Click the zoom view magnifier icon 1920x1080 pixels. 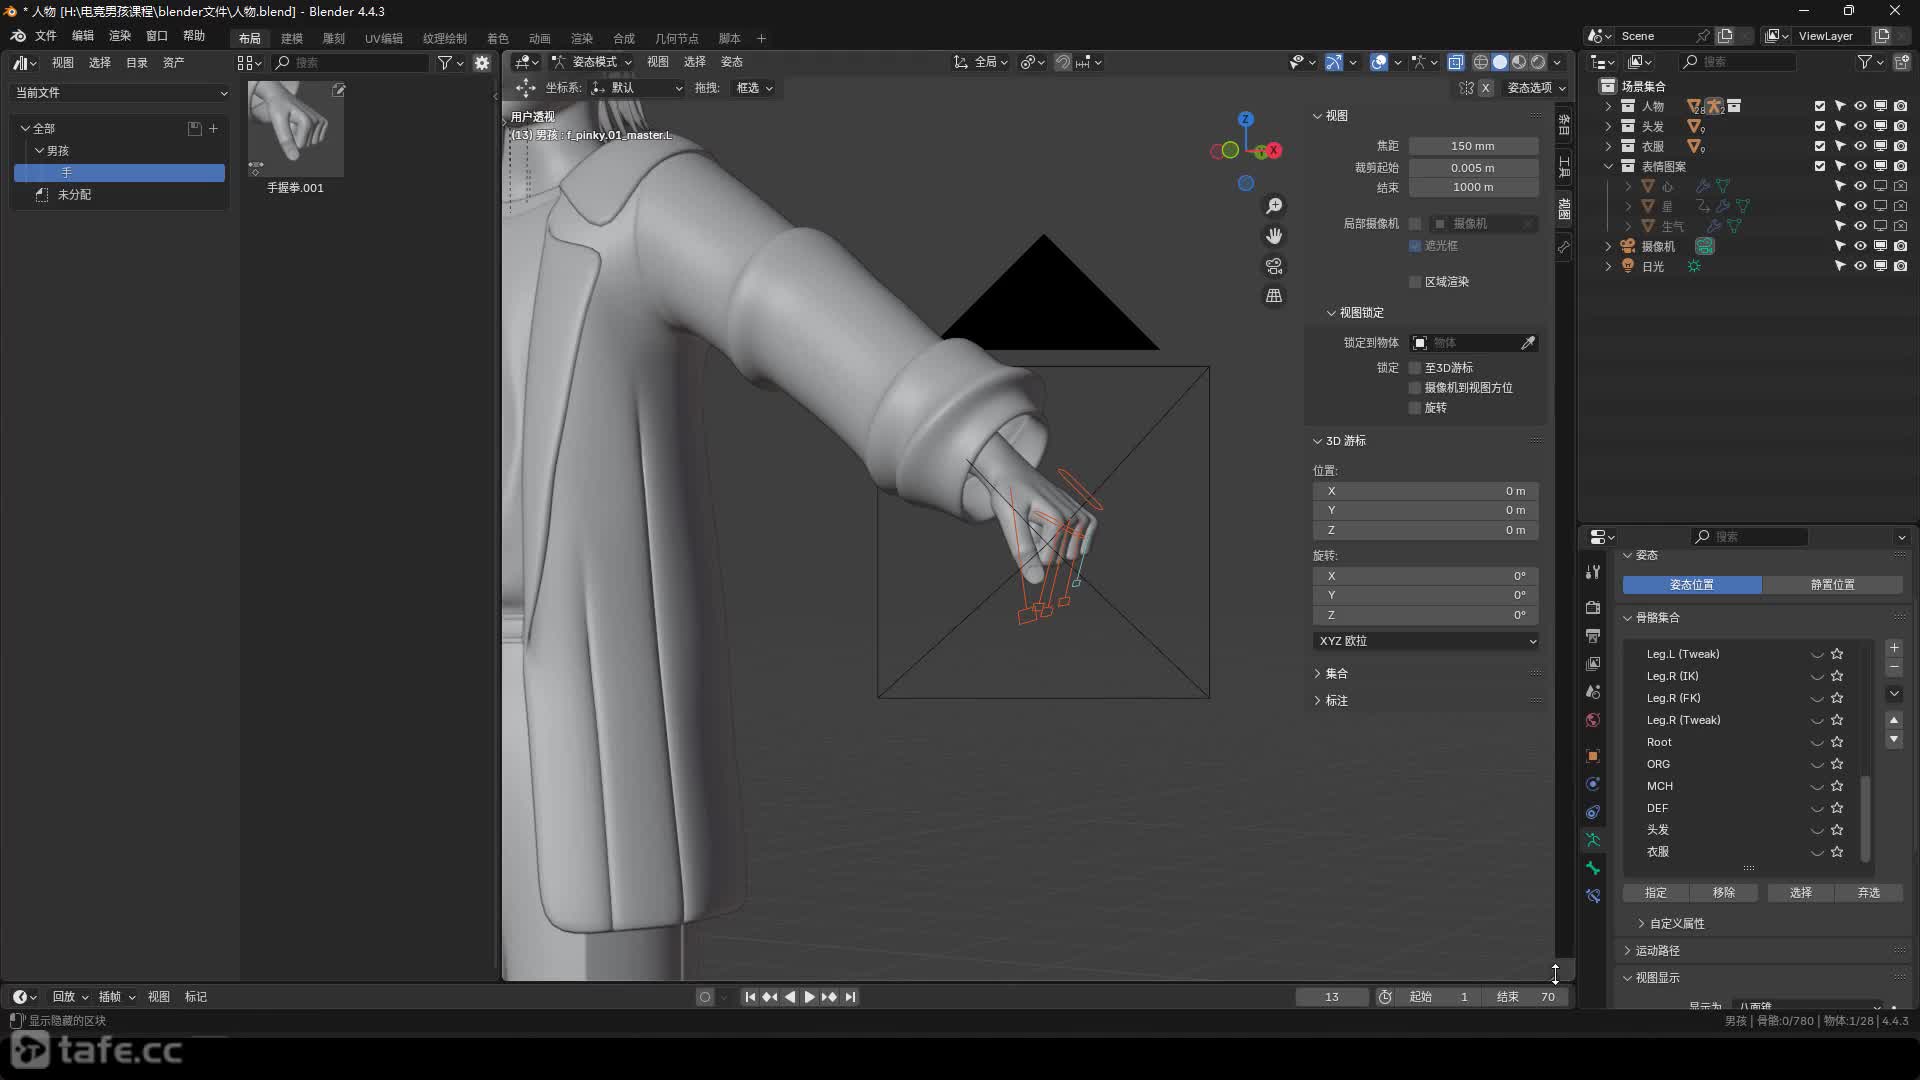coord(1274,206)
